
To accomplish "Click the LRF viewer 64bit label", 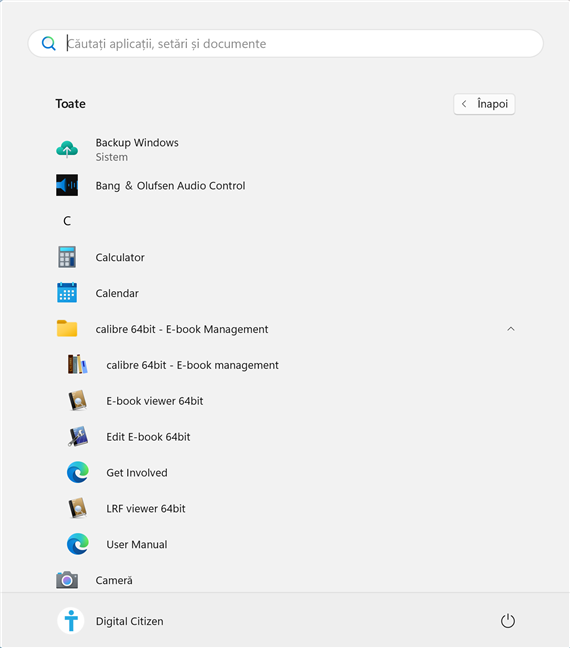I will pyautogui.click(x=145, y=509).
